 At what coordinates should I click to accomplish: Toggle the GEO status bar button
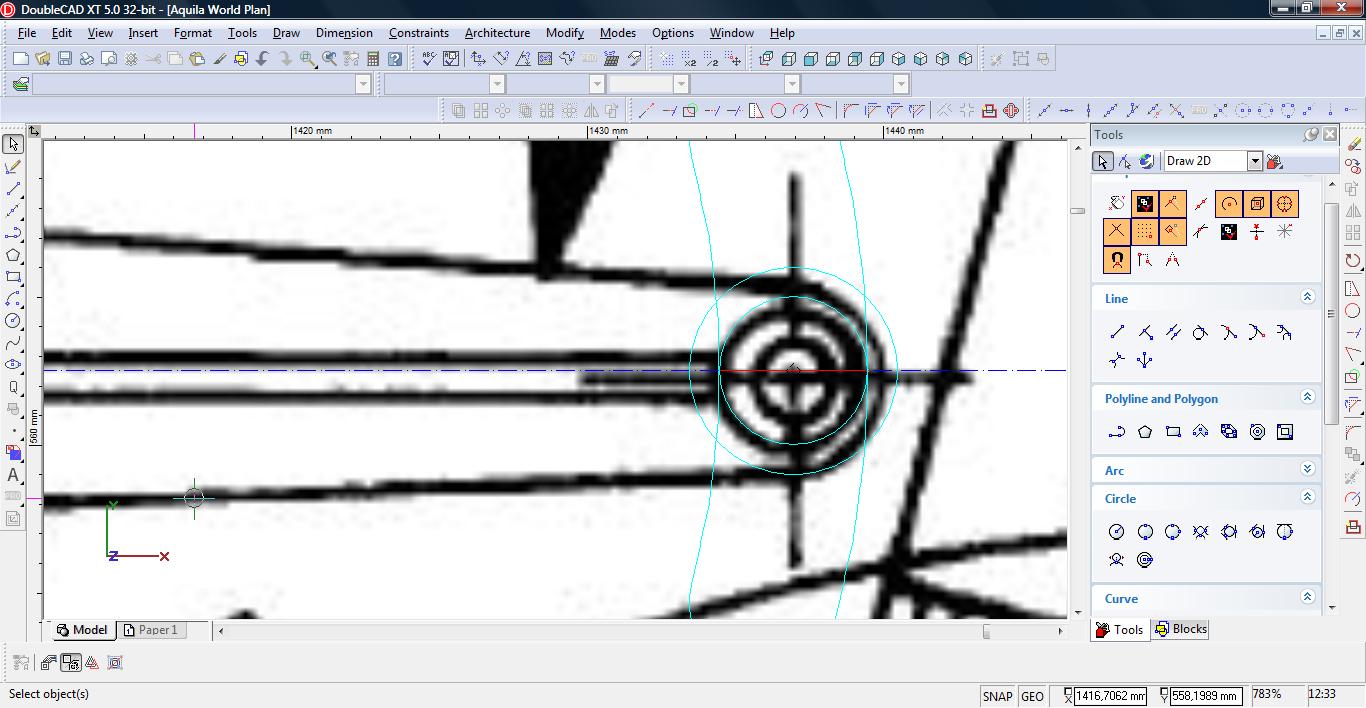1032,696
